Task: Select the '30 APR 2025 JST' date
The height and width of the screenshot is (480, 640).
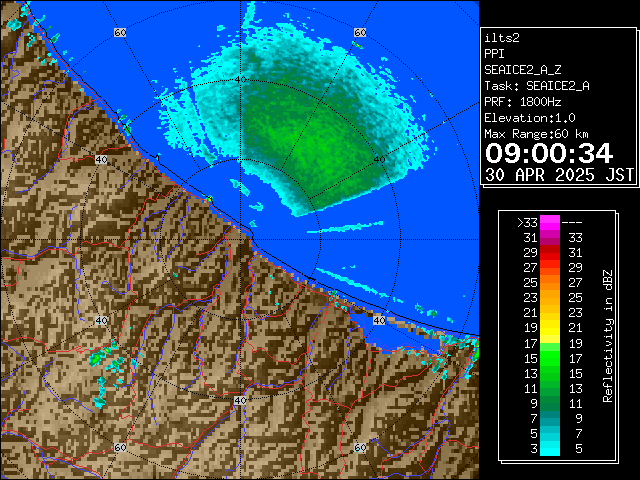Action: pyautogui.click(x=559, y=175)
